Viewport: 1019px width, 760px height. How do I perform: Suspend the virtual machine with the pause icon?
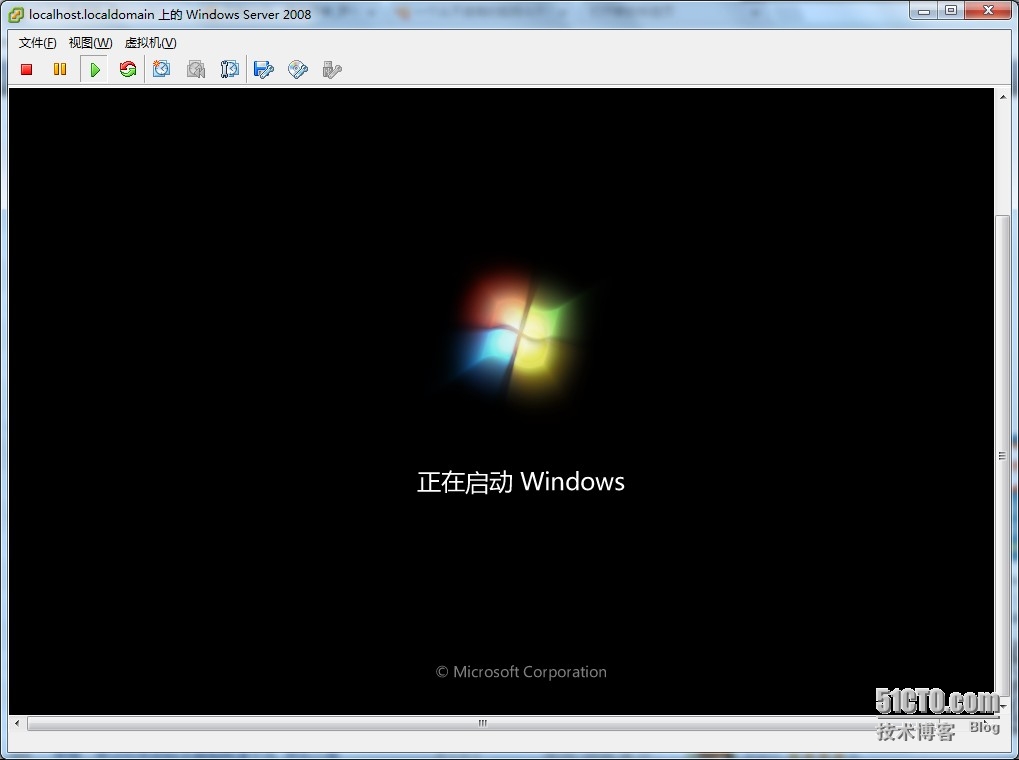pos(60,69)
